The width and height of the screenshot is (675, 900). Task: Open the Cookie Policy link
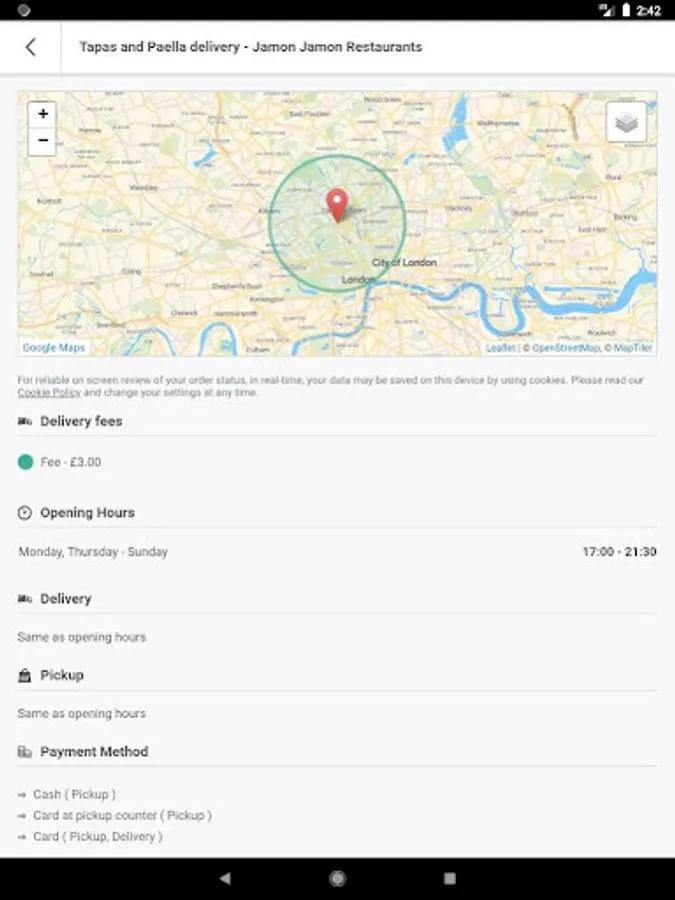pos(49,393)
